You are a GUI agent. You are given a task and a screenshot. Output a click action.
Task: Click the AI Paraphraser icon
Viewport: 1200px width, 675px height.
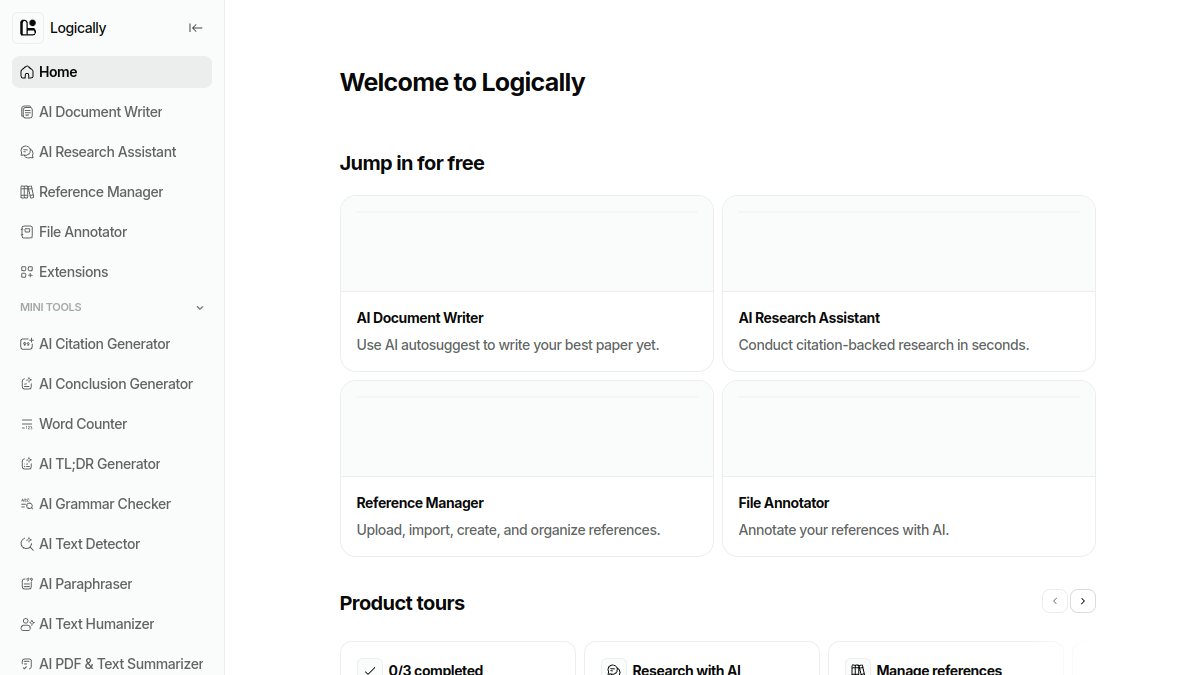coord(27,584)
